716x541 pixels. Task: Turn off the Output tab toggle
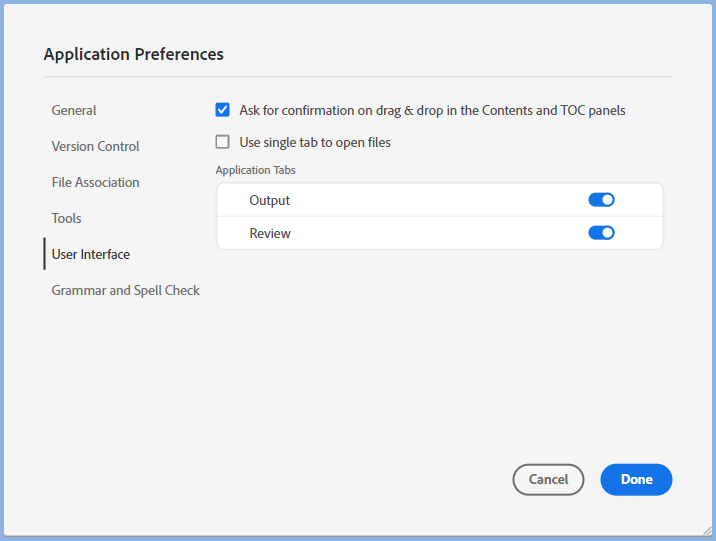[601, 200]
